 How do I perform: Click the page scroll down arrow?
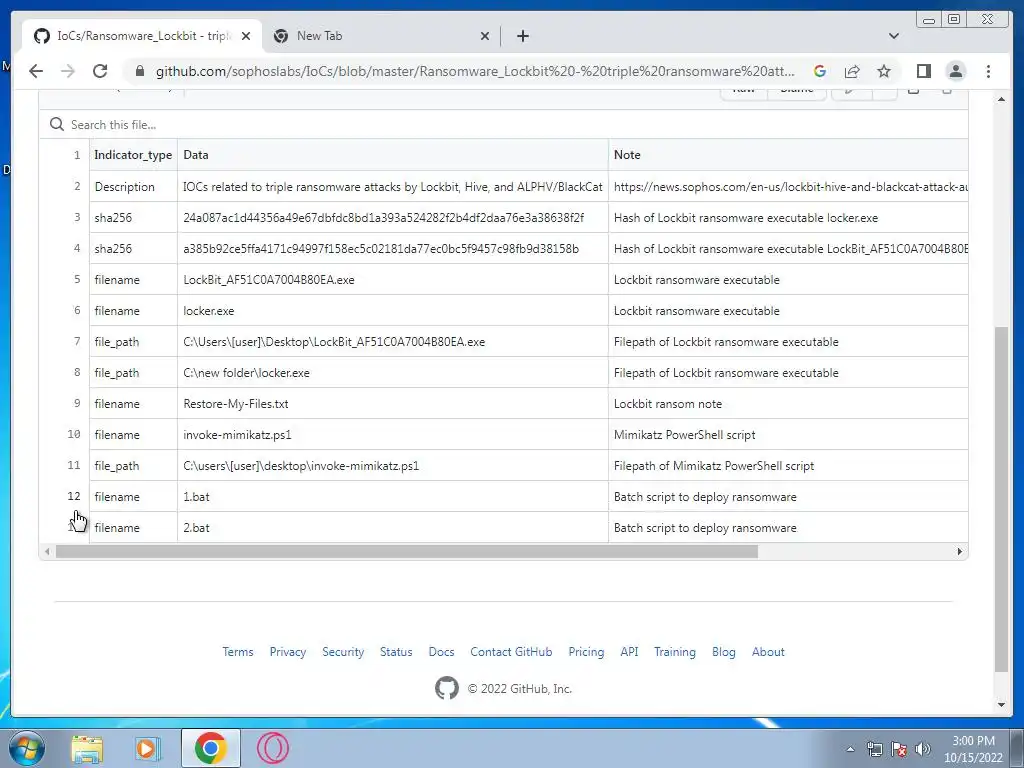[1001, 705]
